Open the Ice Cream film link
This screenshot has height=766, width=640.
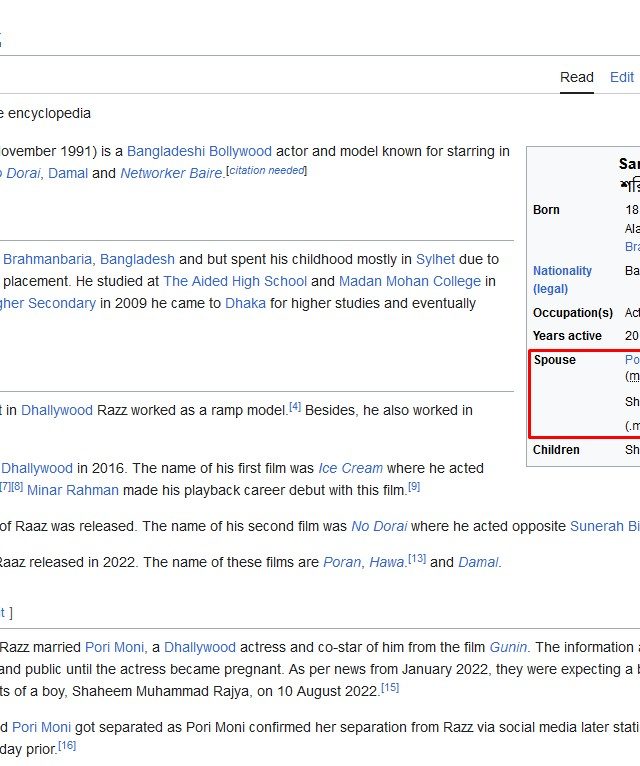click(x=350, y=468)
